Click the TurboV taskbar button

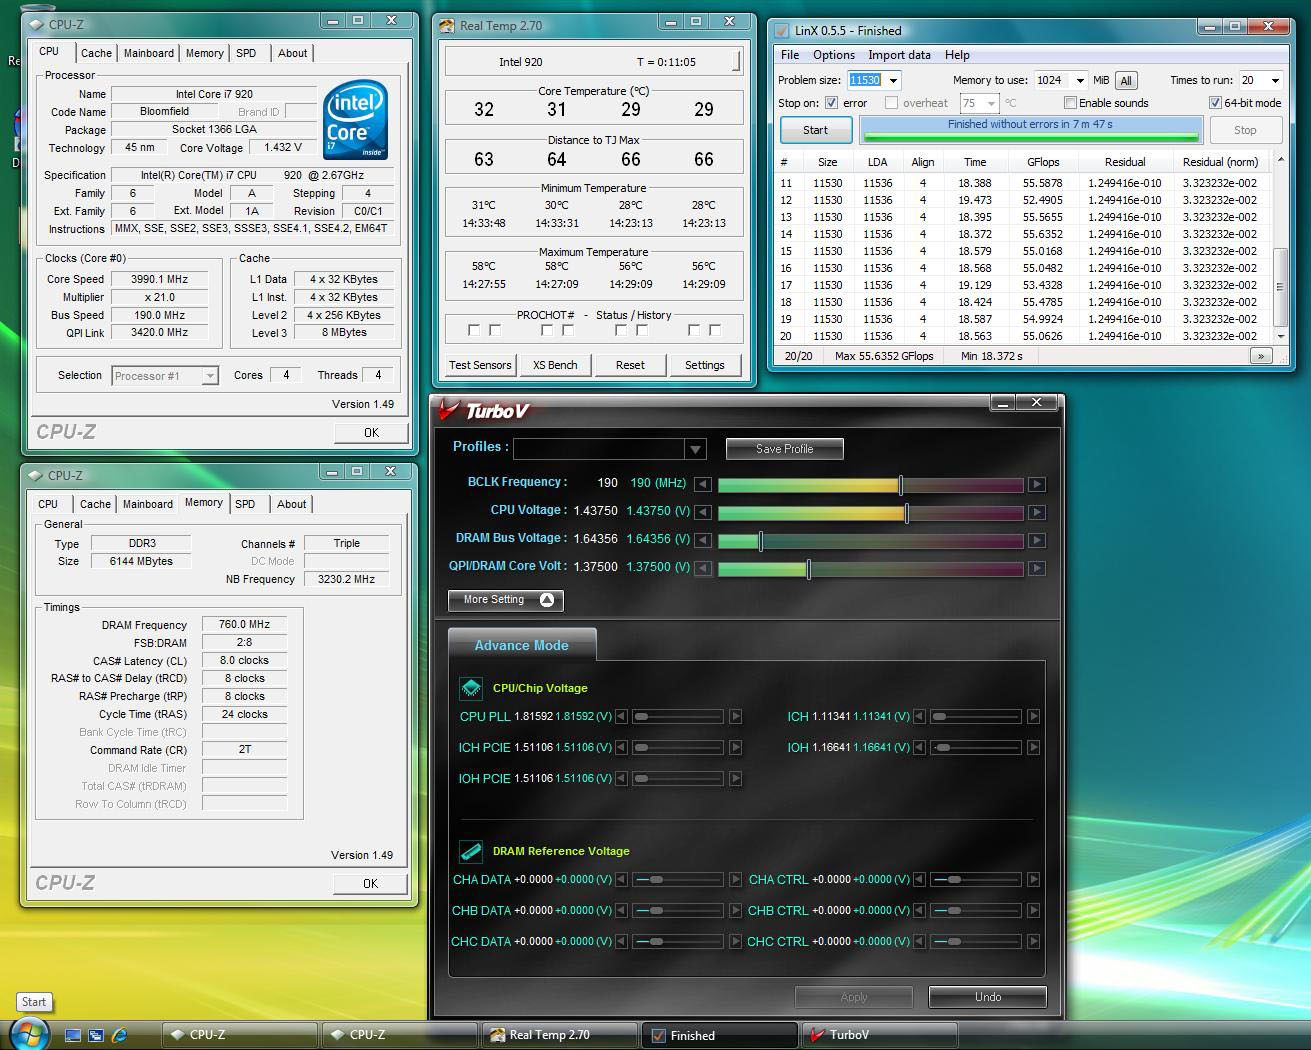(x=880, y=1035)
